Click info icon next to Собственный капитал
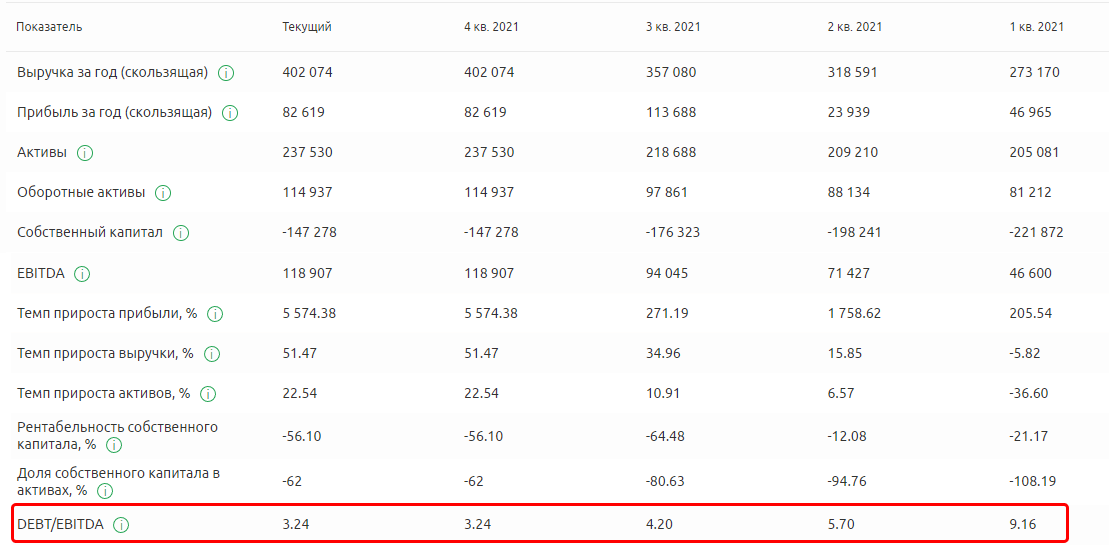This screenshot has width=1109, height=545. click(x=181, y=233)
